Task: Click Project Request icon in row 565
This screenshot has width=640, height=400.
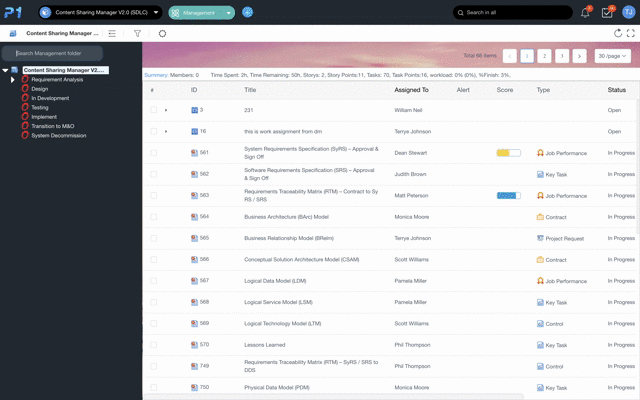Action: click(x=540, y=238)
